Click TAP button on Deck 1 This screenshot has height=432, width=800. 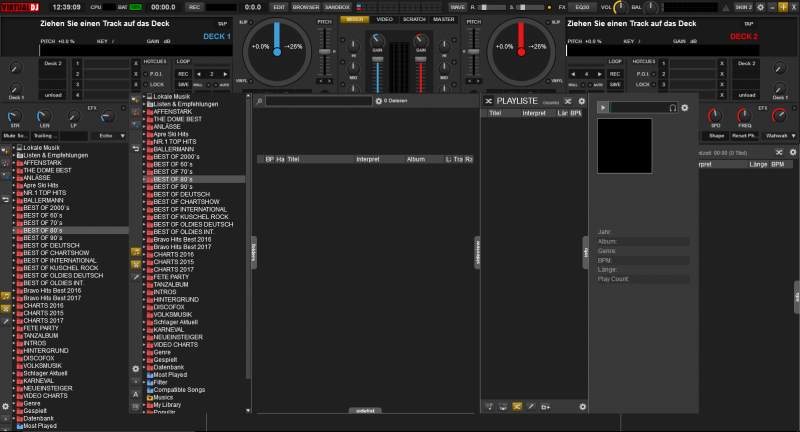(x=222, y=23)
